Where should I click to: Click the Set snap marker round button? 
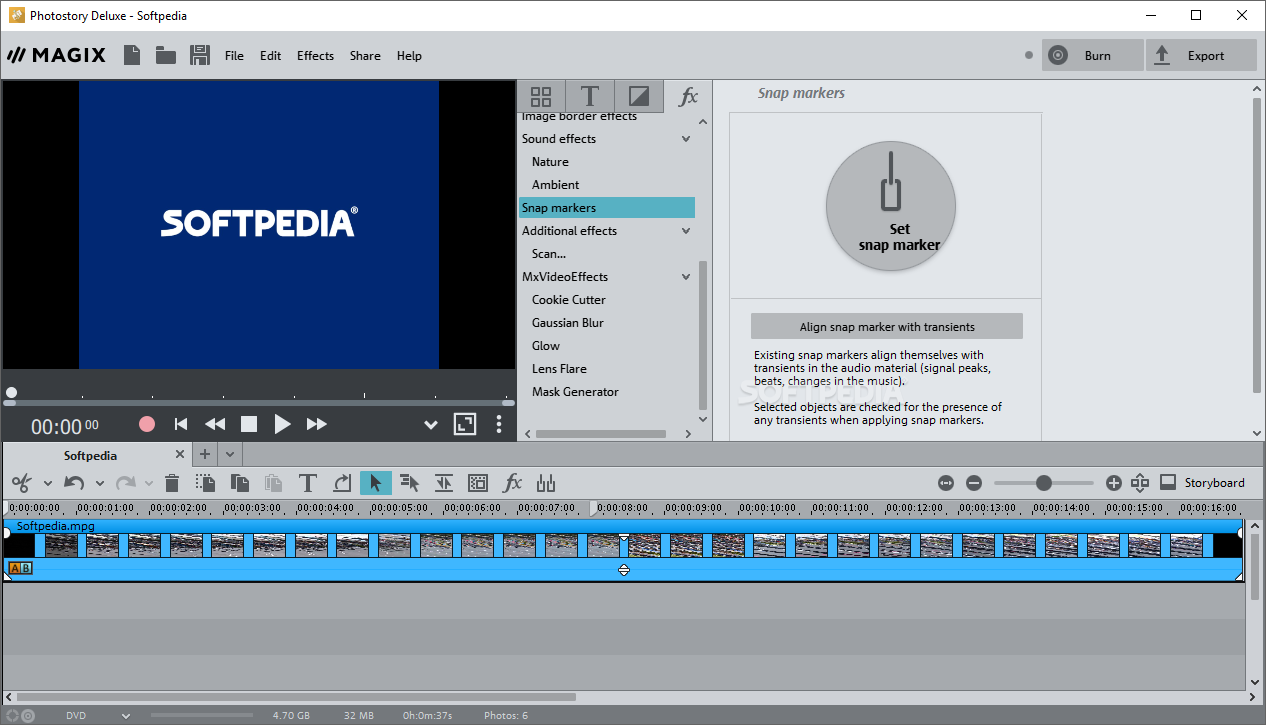coord(891,205)
